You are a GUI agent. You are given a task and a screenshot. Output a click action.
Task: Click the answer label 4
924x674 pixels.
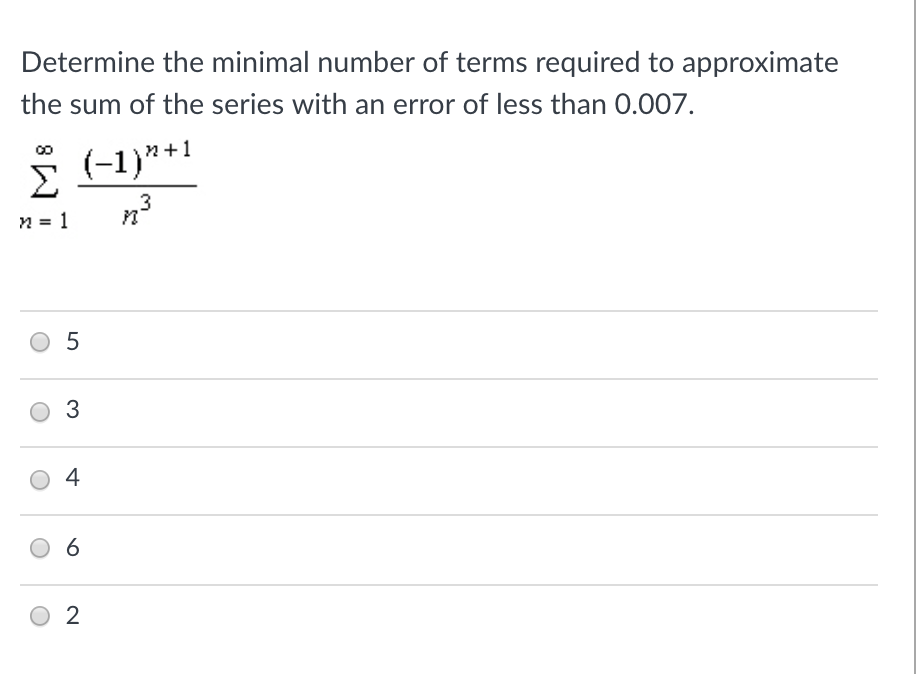click(x=71, y=479)
